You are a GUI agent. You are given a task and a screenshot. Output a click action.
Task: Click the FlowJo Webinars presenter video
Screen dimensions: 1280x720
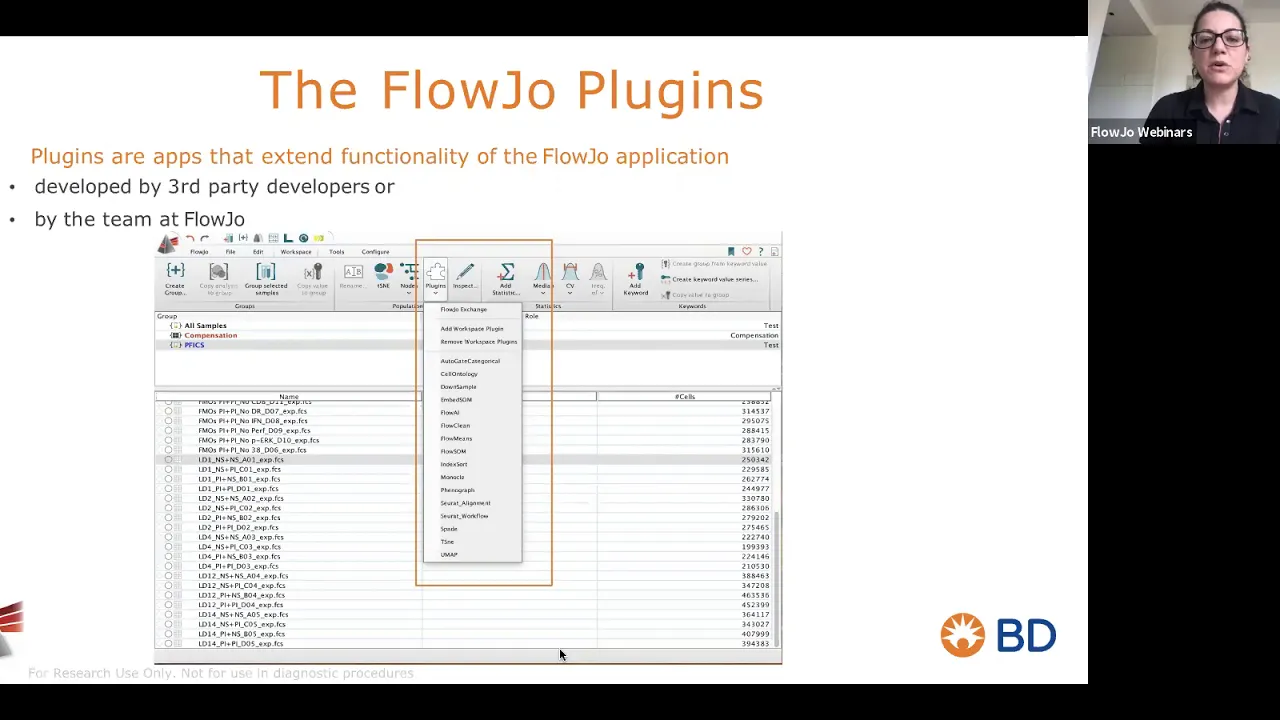click(1184, 72)
